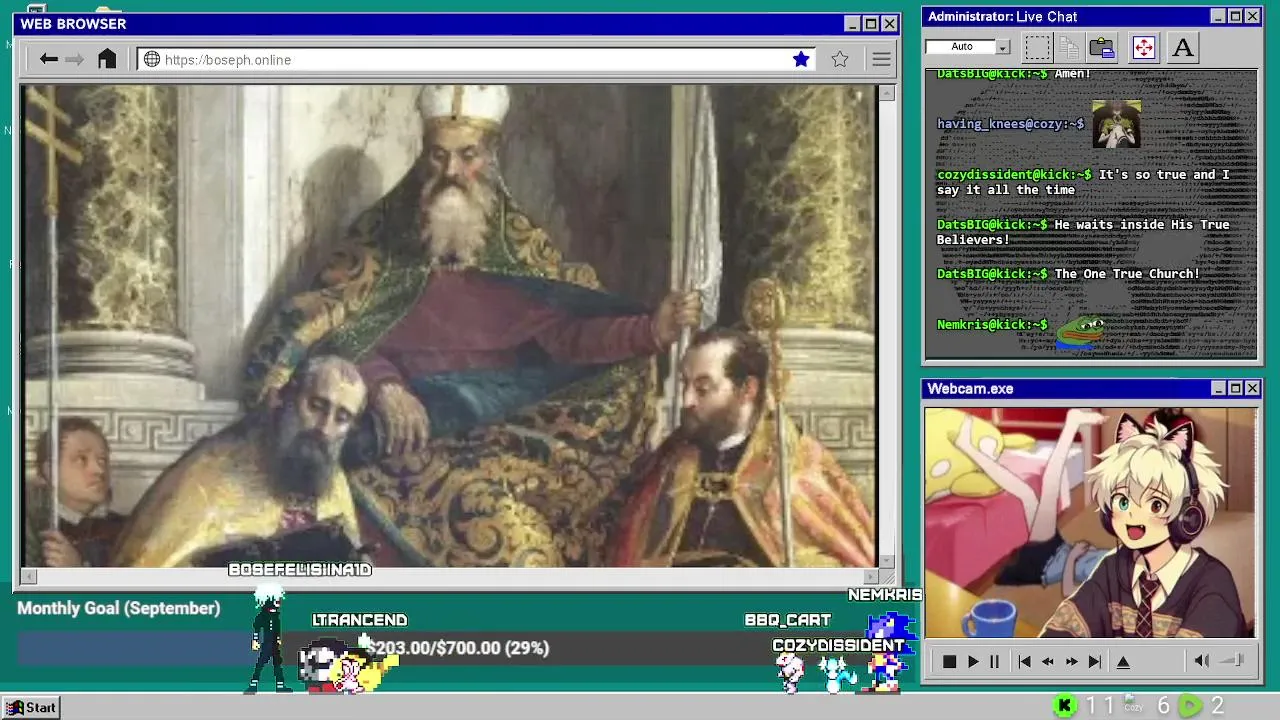1280x720 pixels.
Task: Close the Web Browser window
Action: coord(889,24)
